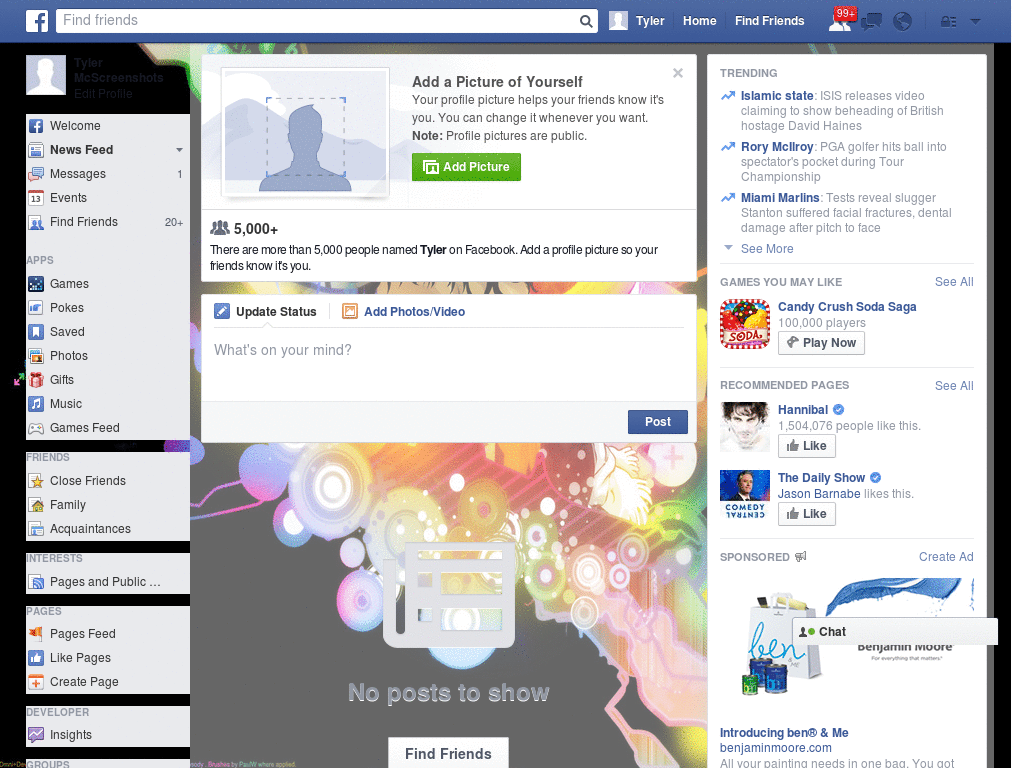Click Find Friends button below No posts

(x=448, y=754)
